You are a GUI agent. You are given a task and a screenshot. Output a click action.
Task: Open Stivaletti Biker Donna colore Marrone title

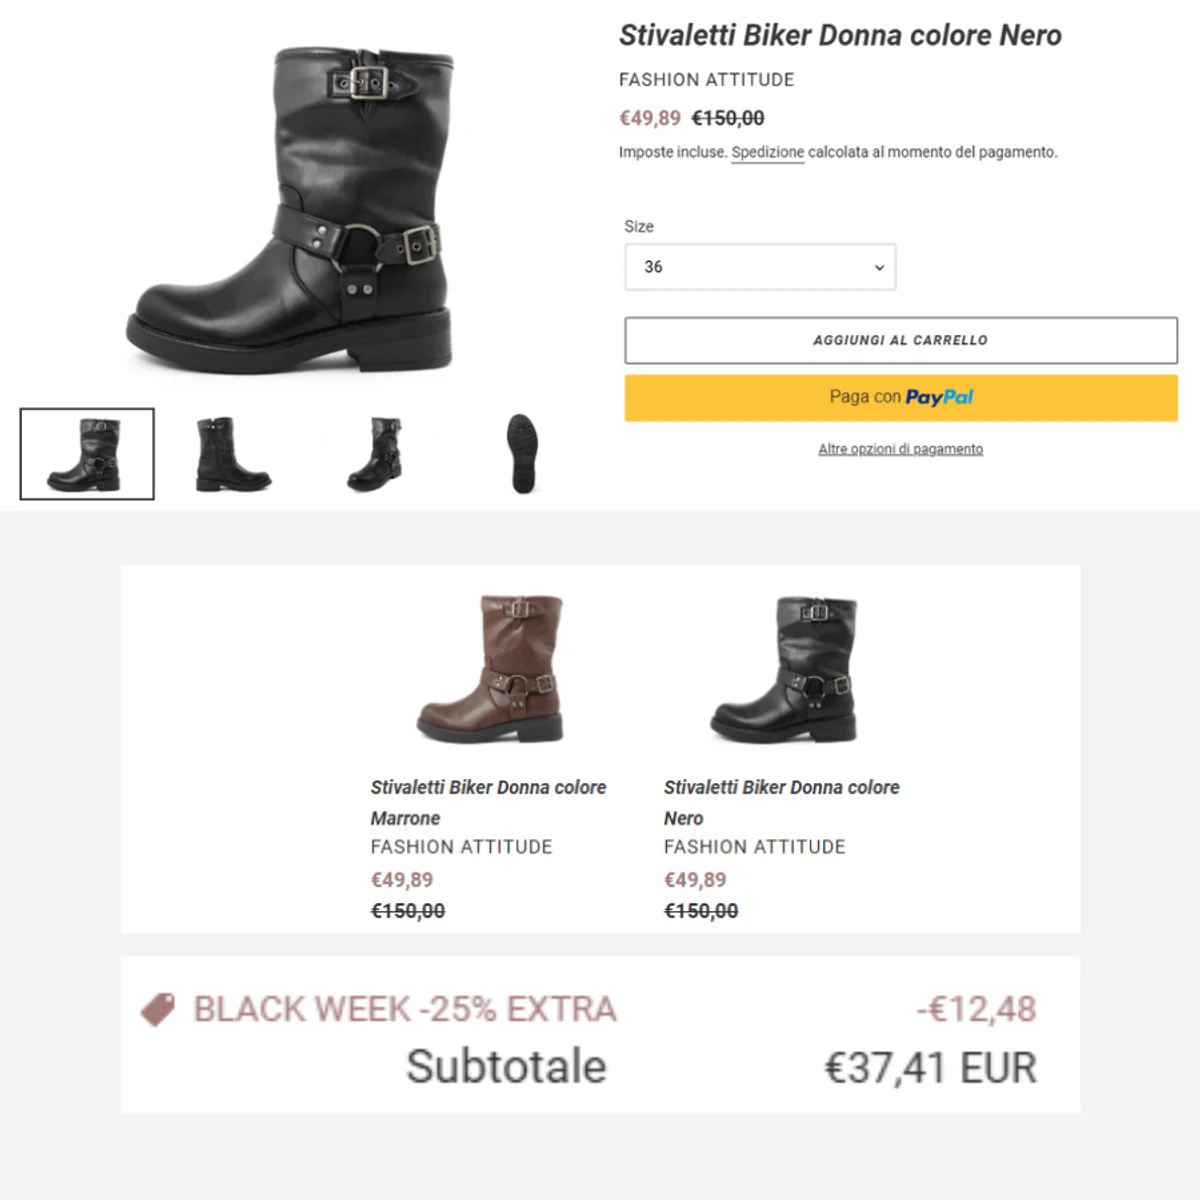(x=488, y=802)
